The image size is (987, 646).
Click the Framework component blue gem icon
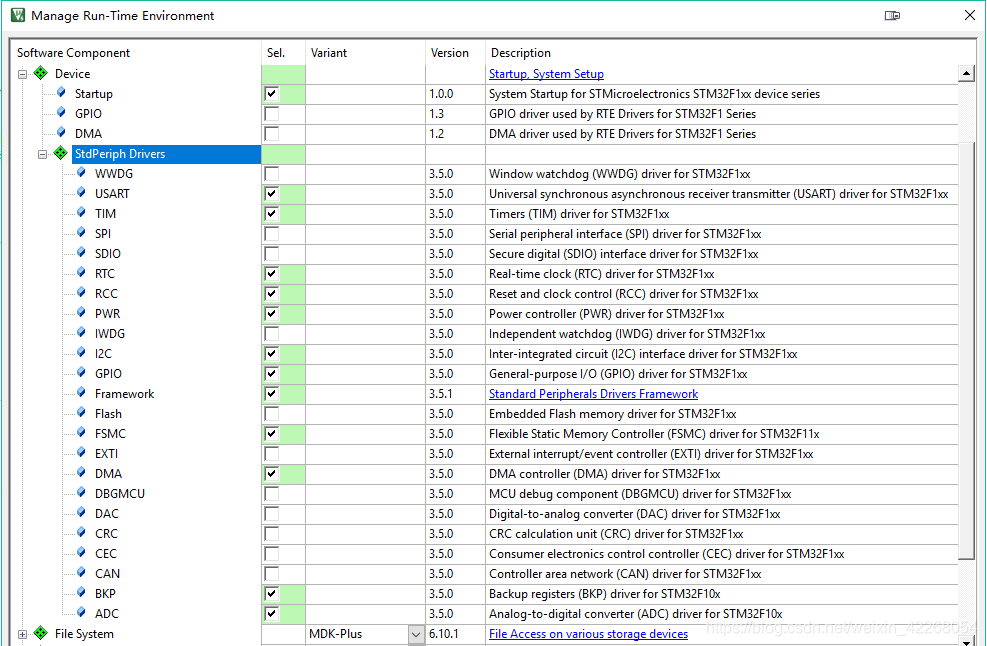[x=81, y=393]
